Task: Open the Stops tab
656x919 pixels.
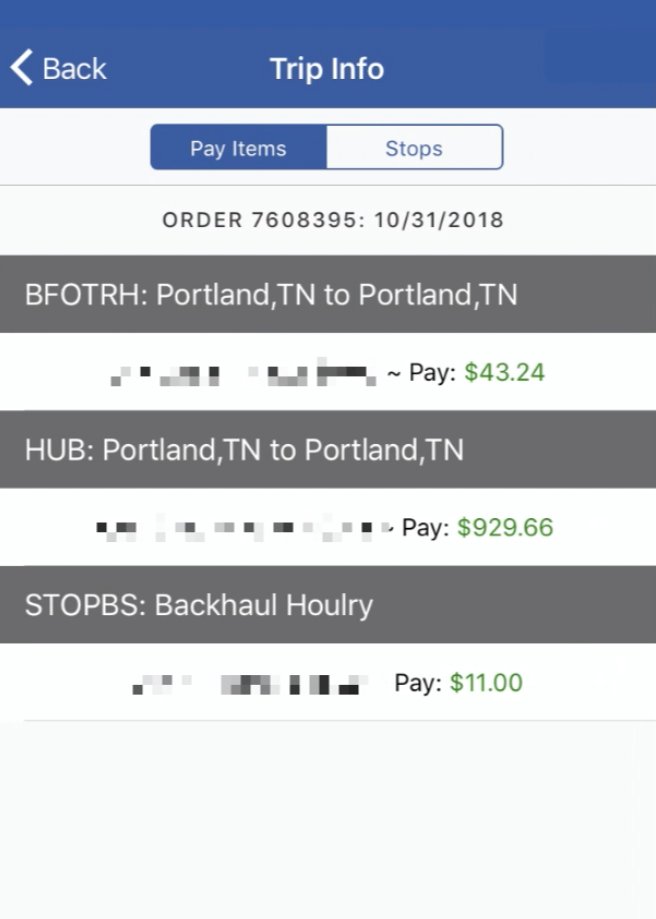Action: click(414, 147)
